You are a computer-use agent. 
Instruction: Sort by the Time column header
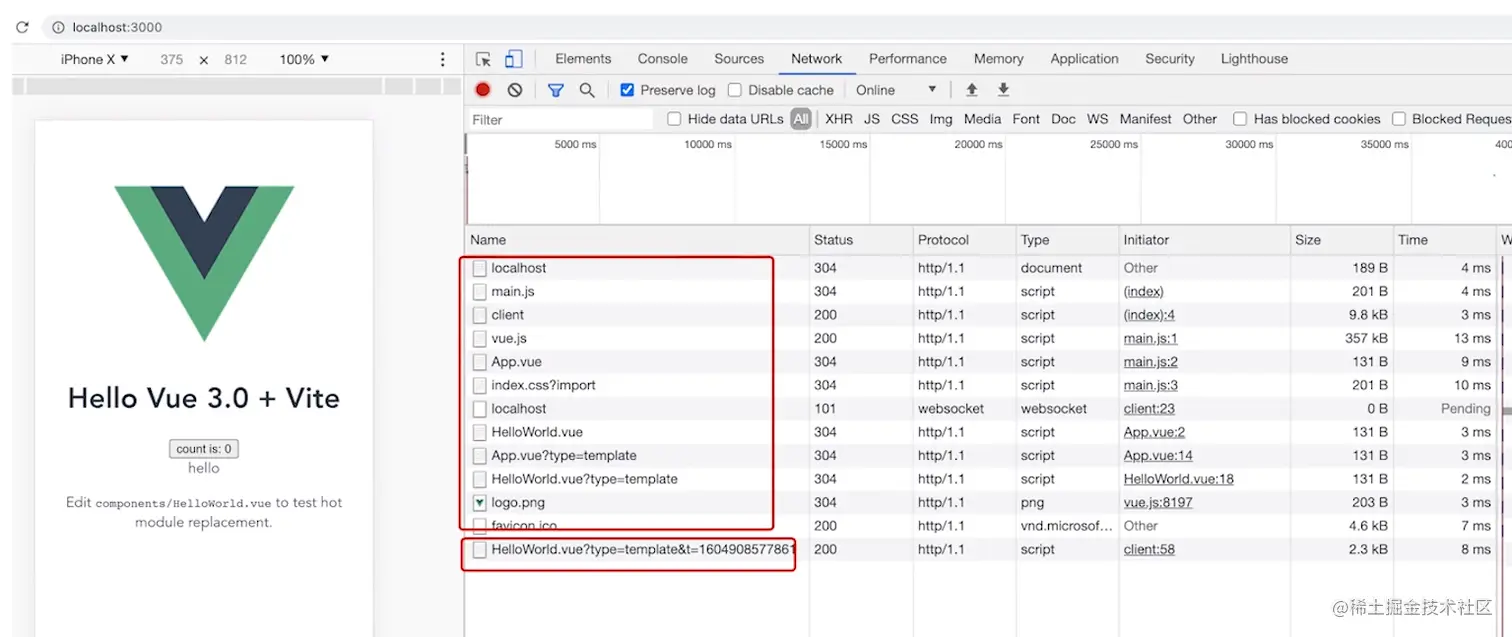coord(1445,240)
